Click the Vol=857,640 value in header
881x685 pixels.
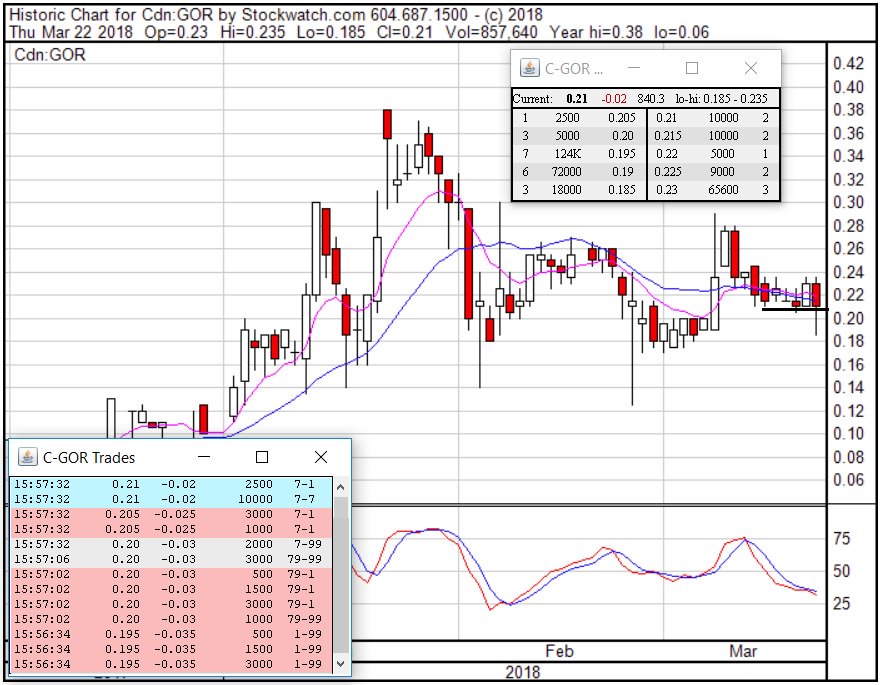492,32
